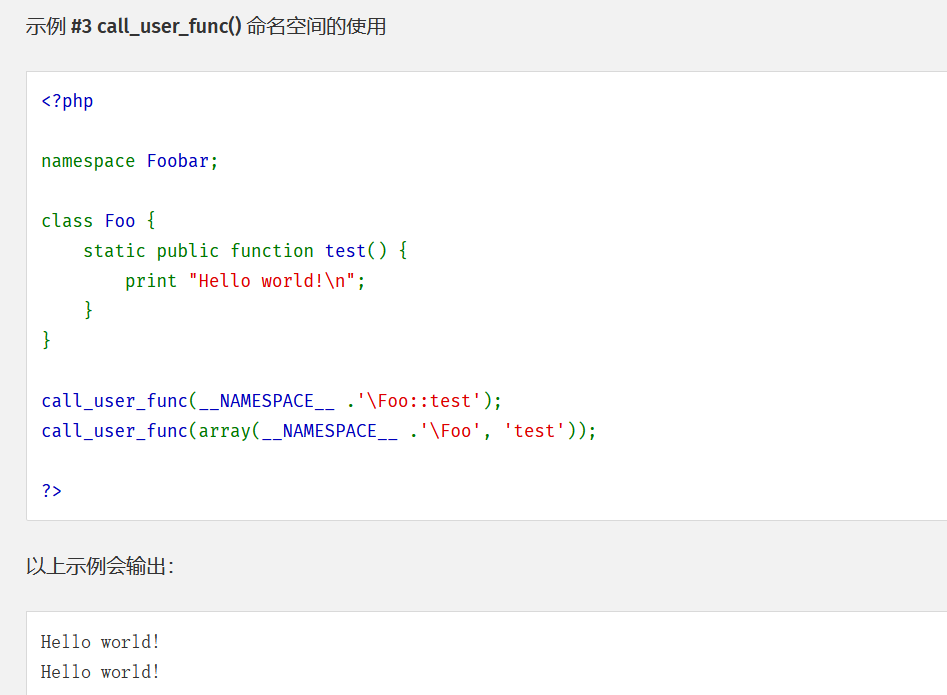Viewport: 947px width, 695px height.
Task: Click the "以上示例会输出" output label
Action: point(100,567)
